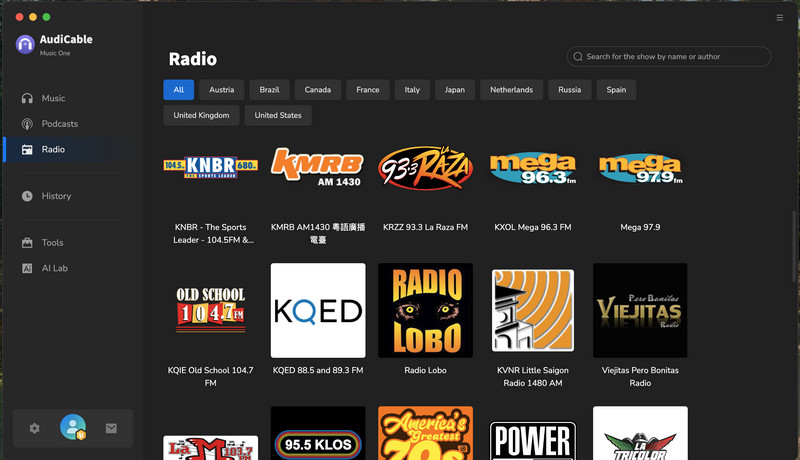The image size is (800, 460).
Task: Open the Radio Lobo station logo
Action: pos(425,310)
